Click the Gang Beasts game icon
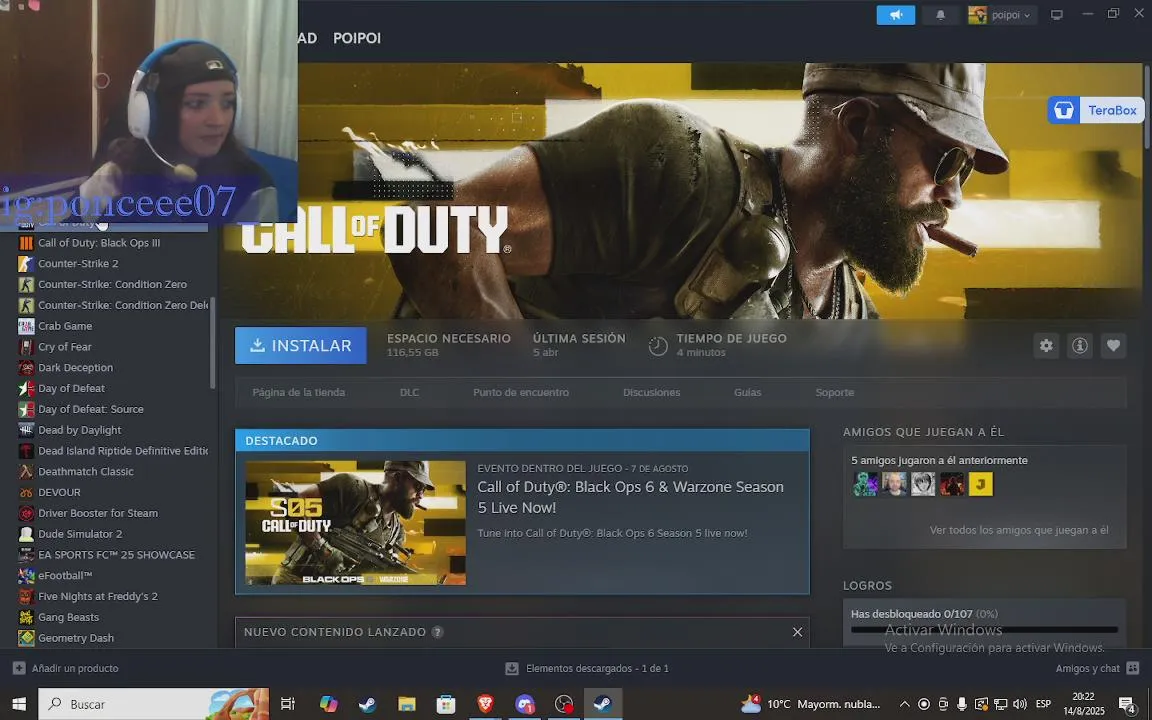 26,617
